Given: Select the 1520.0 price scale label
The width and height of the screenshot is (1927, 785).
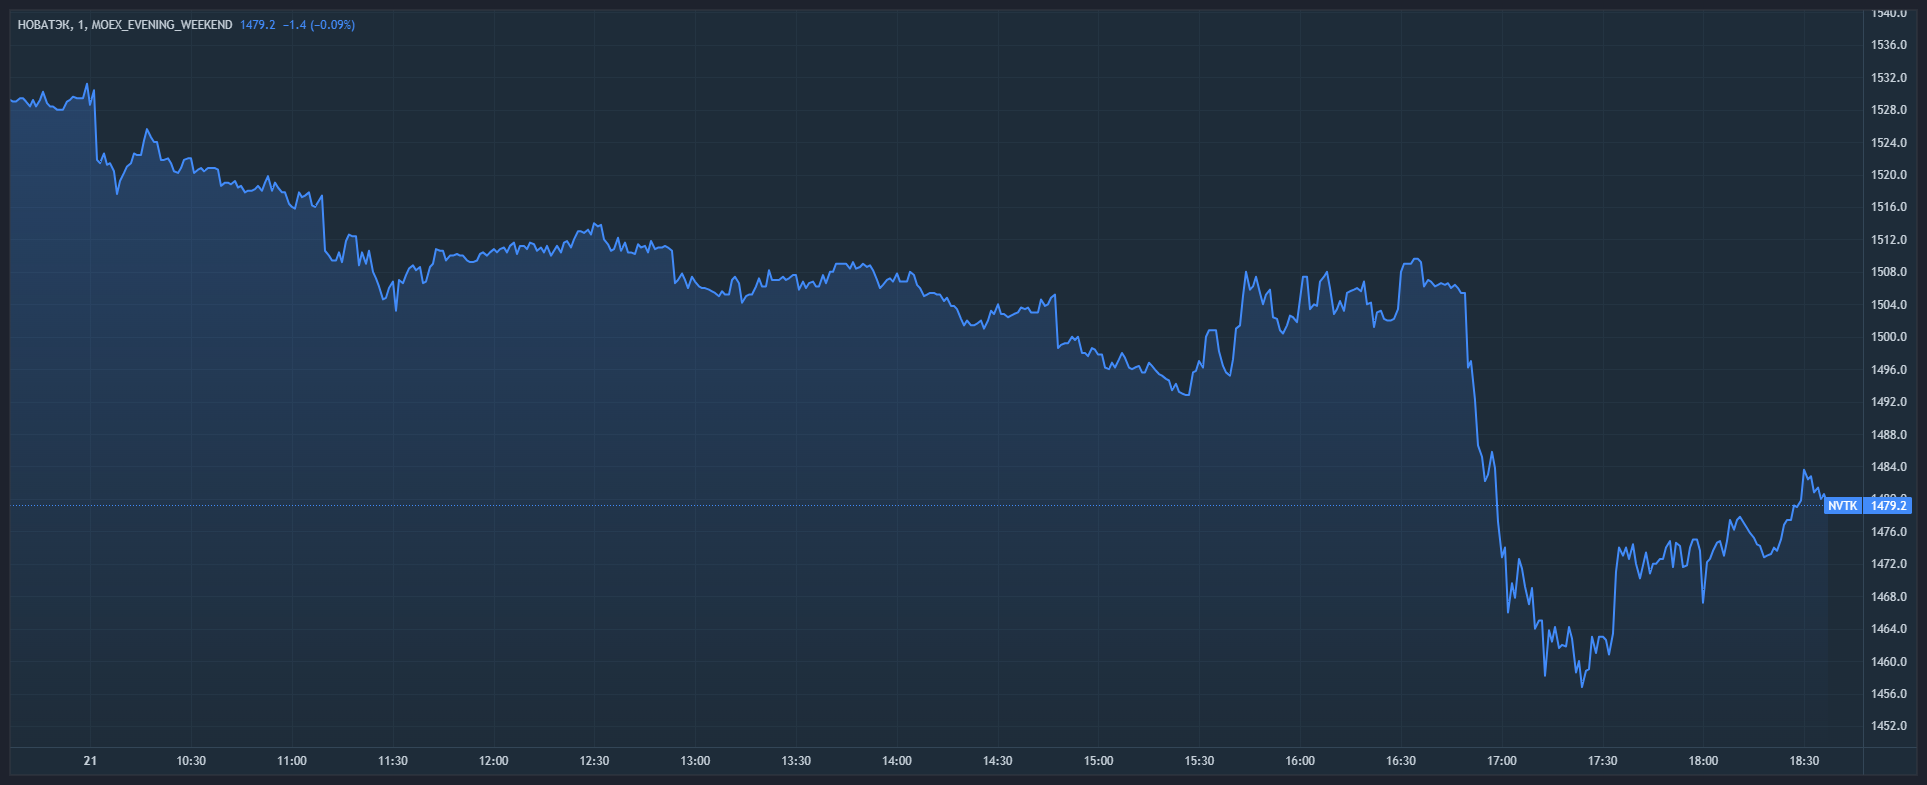Looking at the screenshot, I should (x=1888, y=175).
